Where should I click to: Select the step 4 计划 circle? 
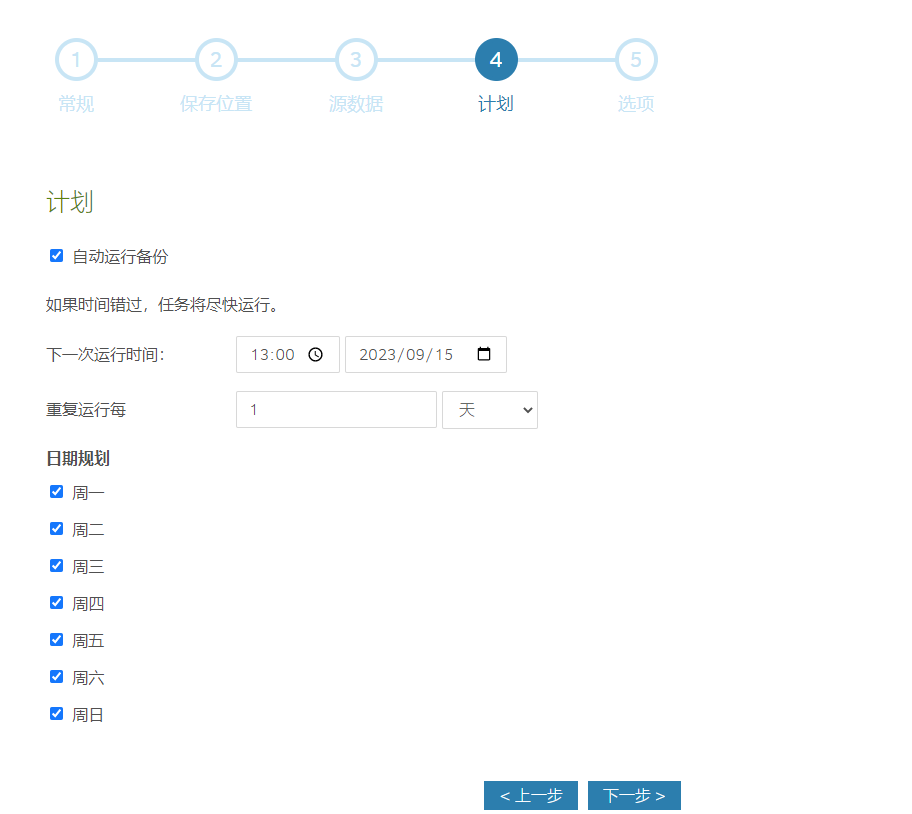pyautogui.click(x=496, y=60)
